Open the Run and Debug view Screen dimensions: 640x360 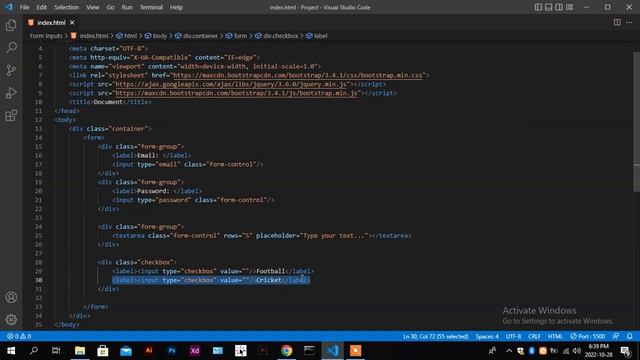(x=11, y=93)
